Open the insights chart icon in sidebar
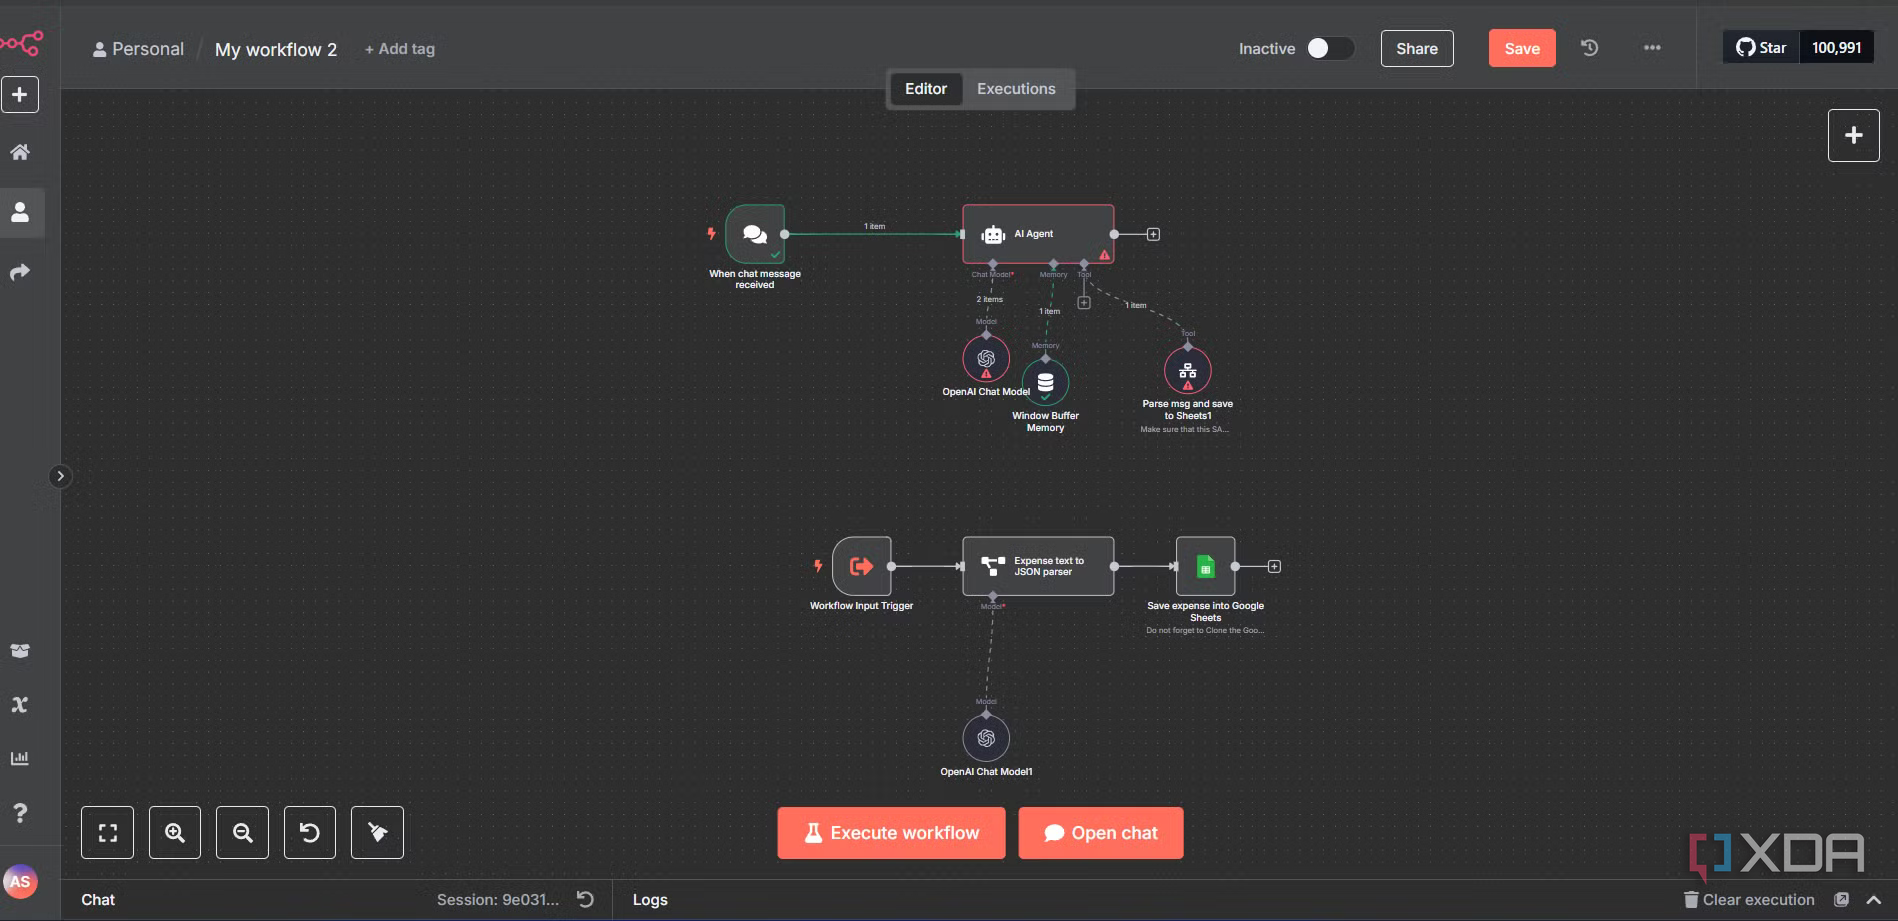Image resolution: width=1898 pixels, height=921 pixels. coord(20,758)
